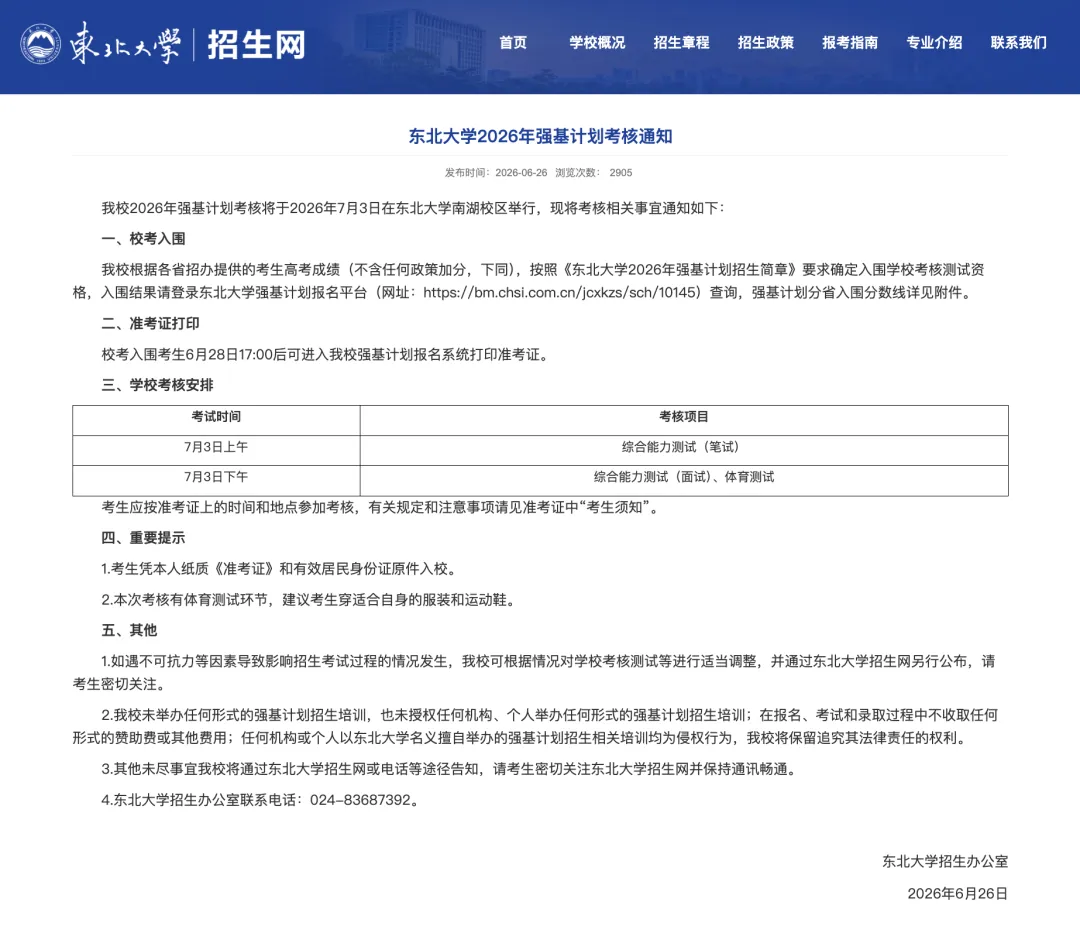This screenshot has height=926, width=1080.
Task: Open the 学校概况 menu item
Action: coord(597,43)
